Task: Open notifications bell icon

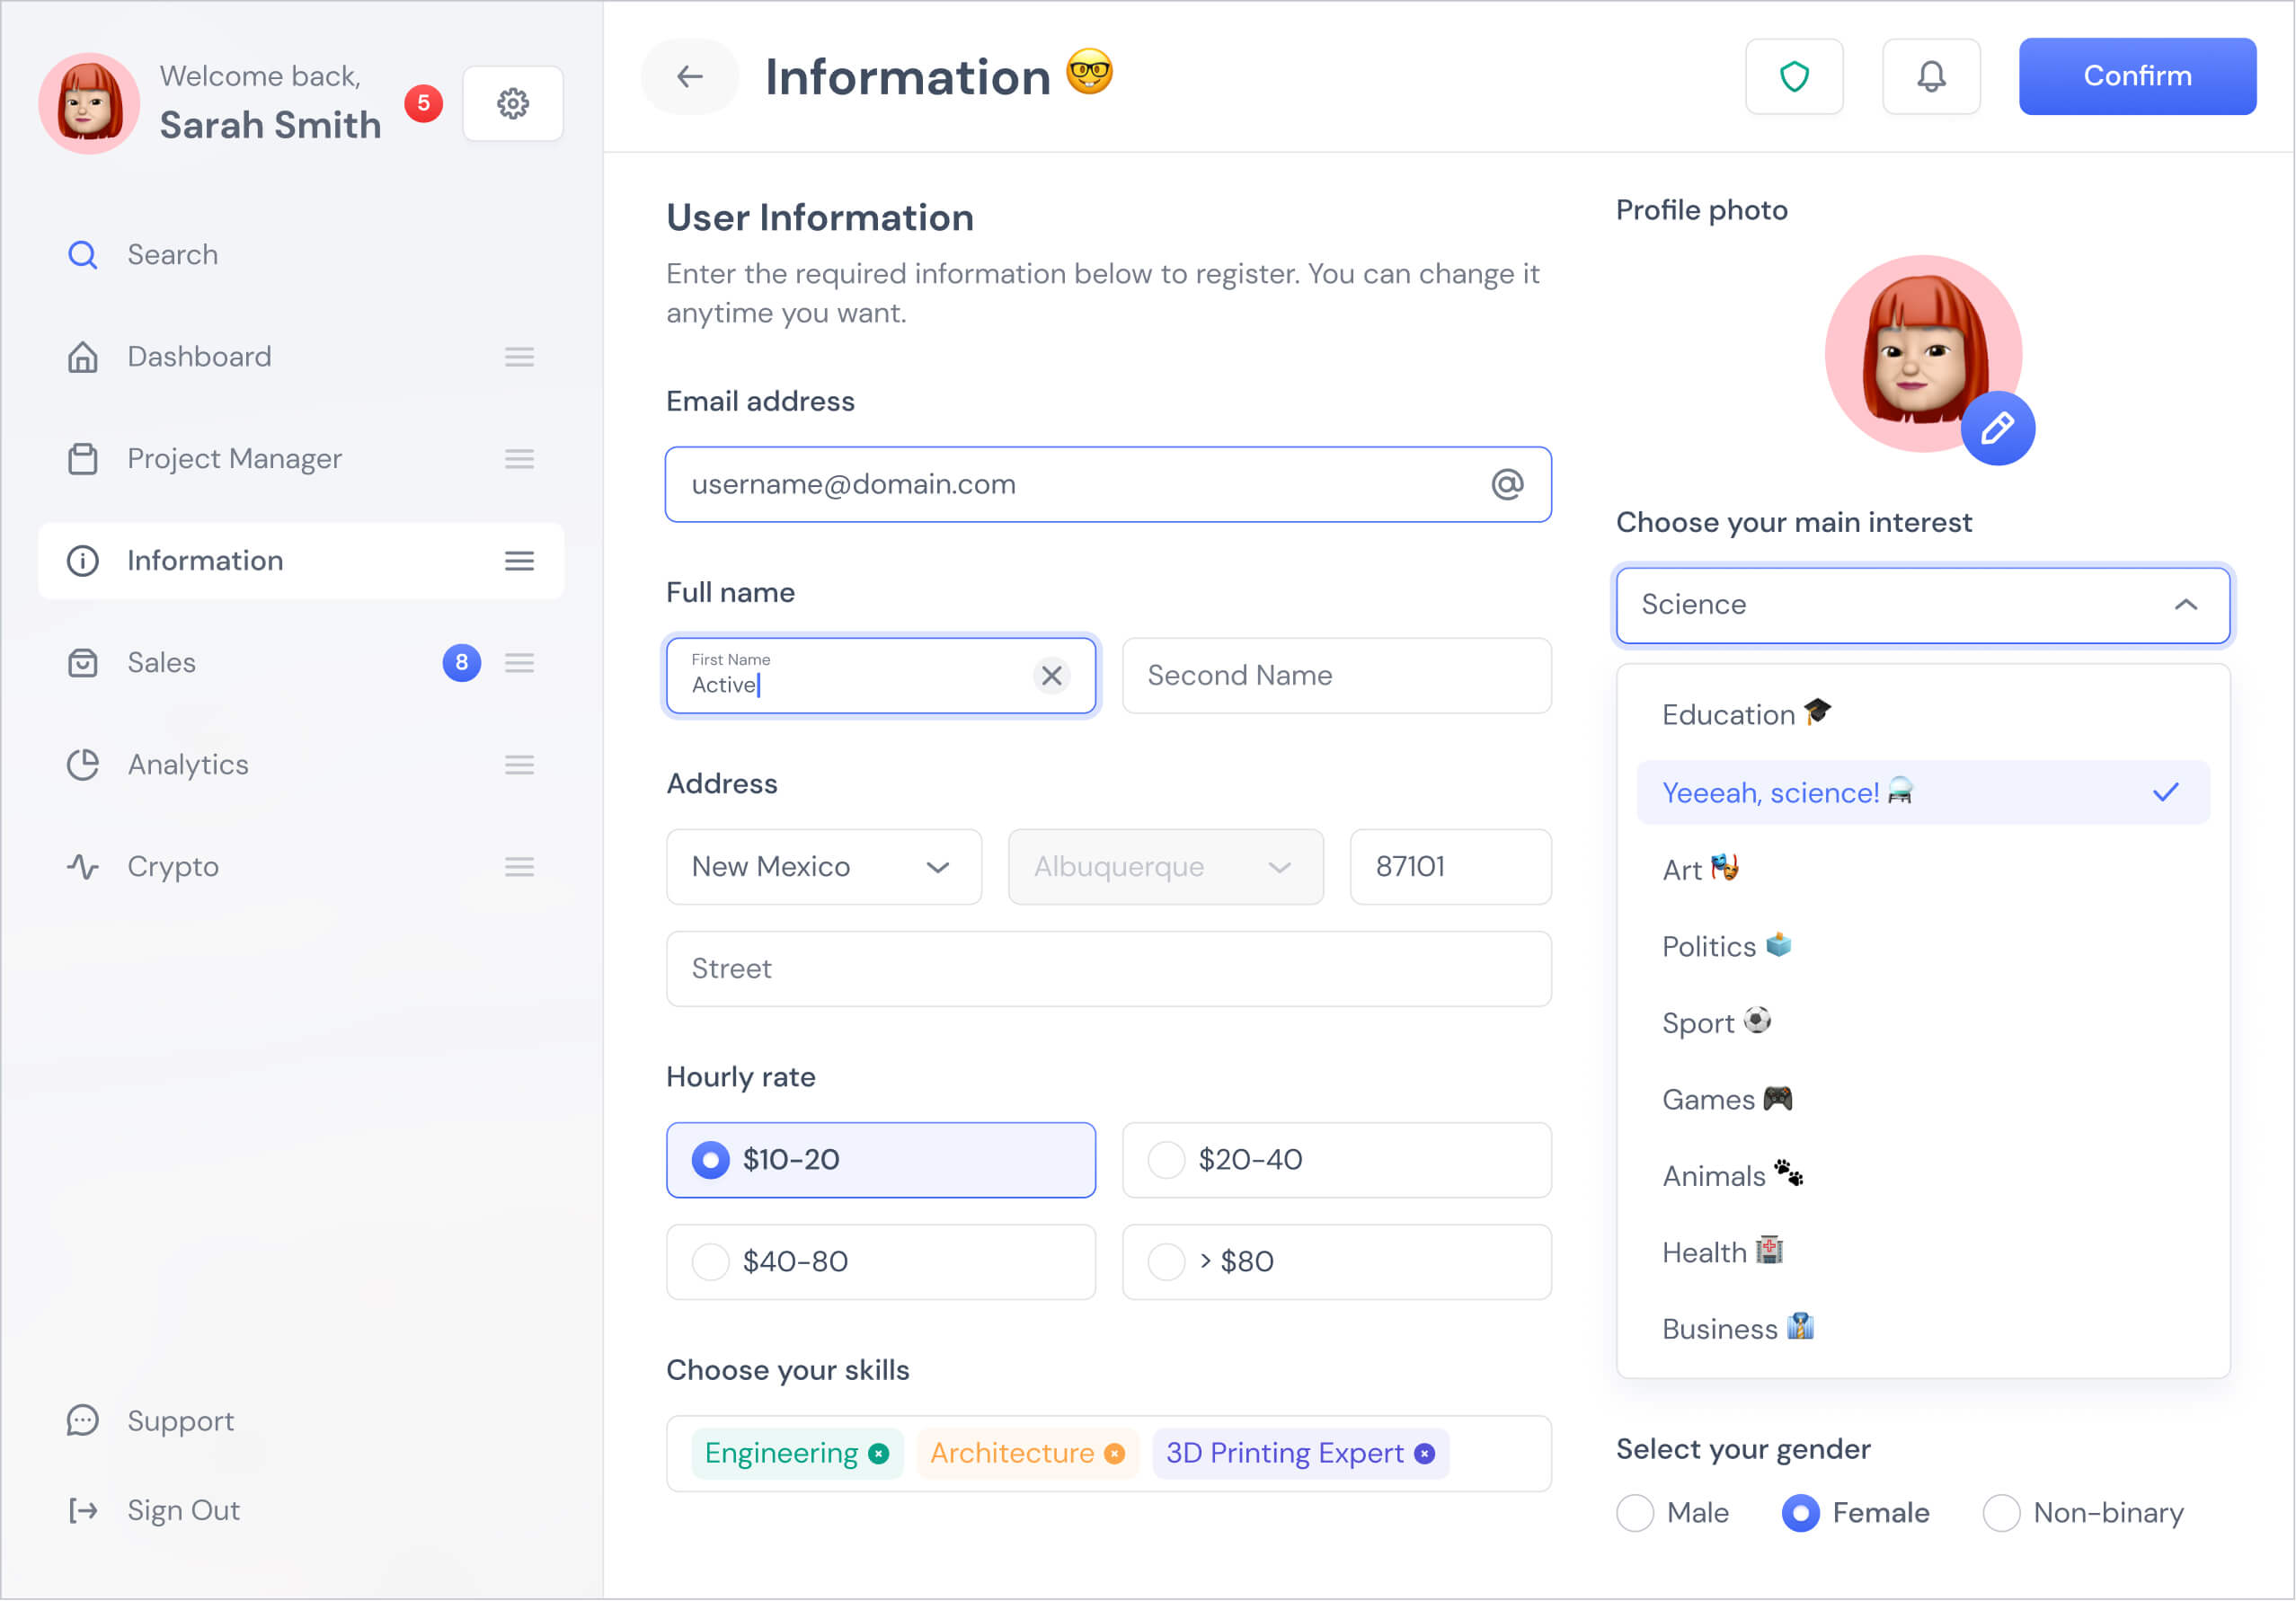Action: click(x=1931, y=77)
